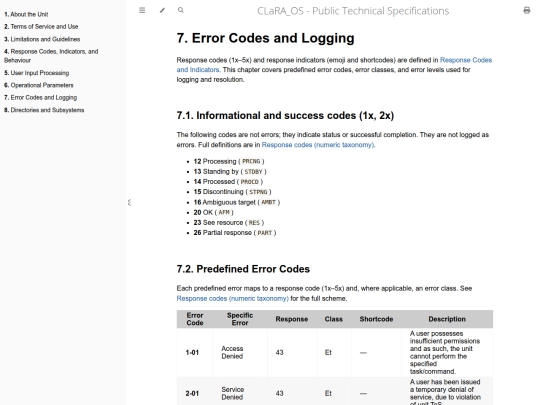Open chapter 2. Terms of Service and Use
This screenshot has height=405, width=540.
[x=41, y=27]
